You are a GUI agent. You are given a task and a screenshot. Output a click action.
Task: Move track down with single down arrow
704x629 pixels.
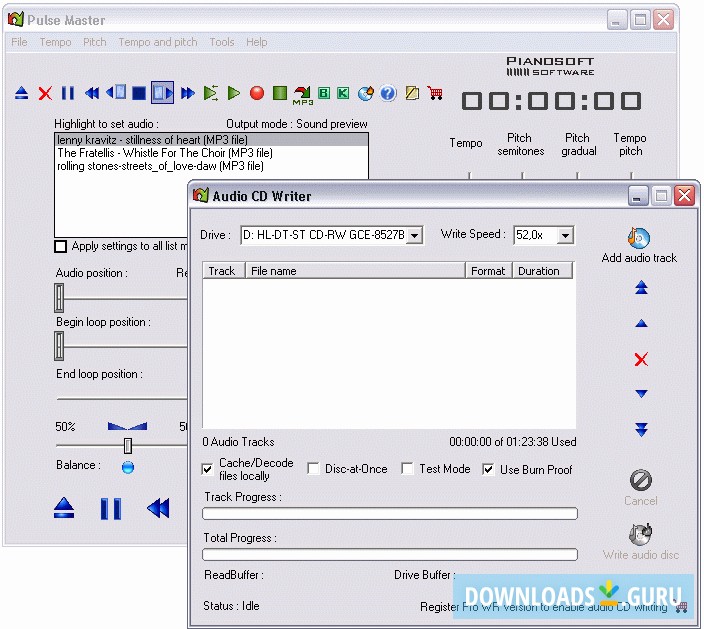point(642,394)
